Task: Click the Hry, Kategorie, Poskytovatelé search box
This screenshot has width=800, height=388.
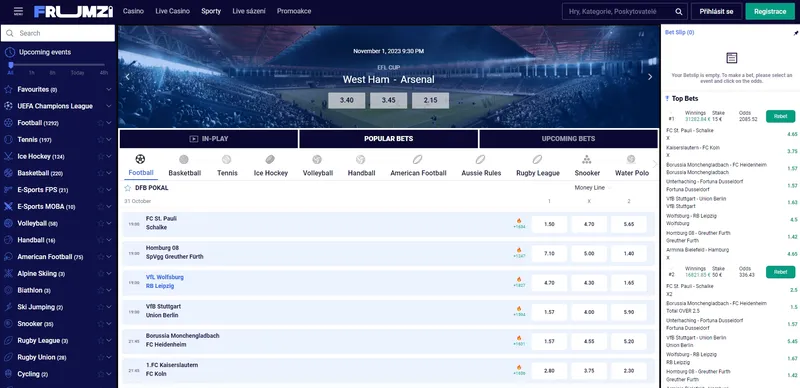Action: [x=624, y=11]
